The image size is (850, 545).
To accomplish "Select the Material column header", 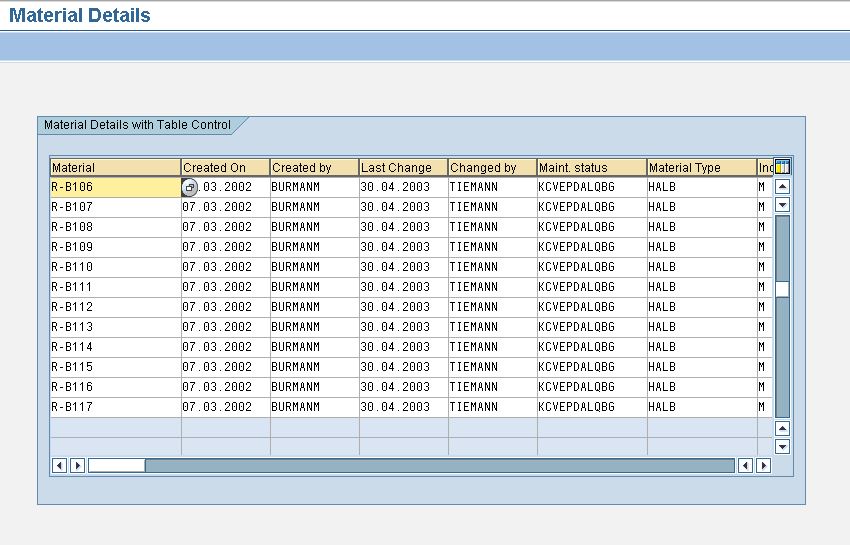I will click(115, 168).
